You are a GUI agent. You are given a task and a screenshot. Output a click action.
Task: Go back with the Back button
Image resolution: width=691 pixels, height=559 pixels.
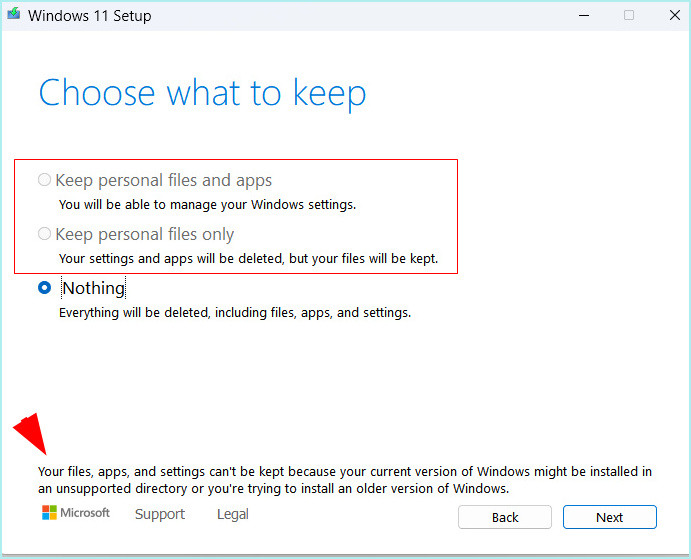point(505,517)
